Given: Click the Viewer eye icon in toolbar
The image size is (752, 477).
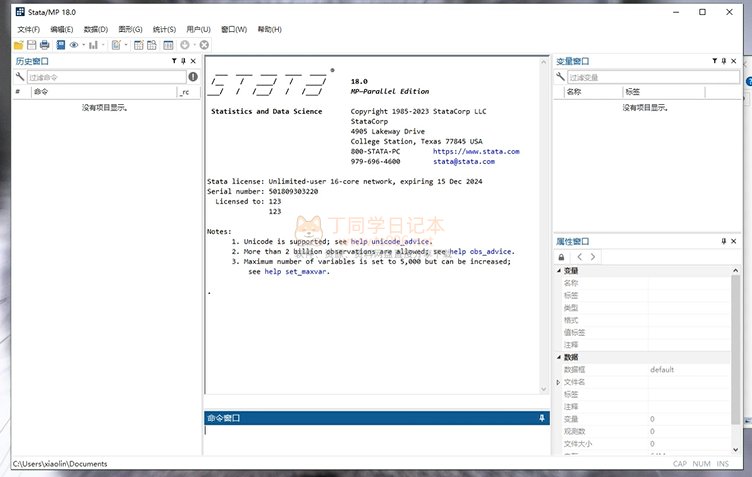Looking at the screenshot, I should tap(74, 45).
